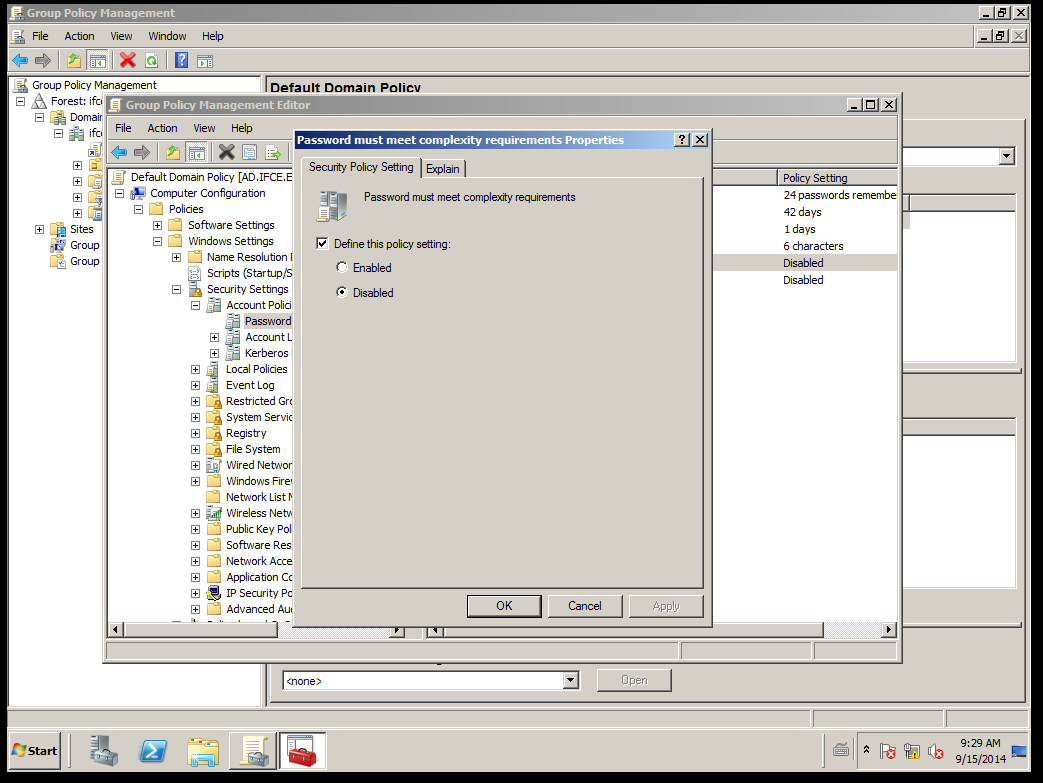Collapse Computer Configuration node in Editor tree

click(x=120, y=193)
